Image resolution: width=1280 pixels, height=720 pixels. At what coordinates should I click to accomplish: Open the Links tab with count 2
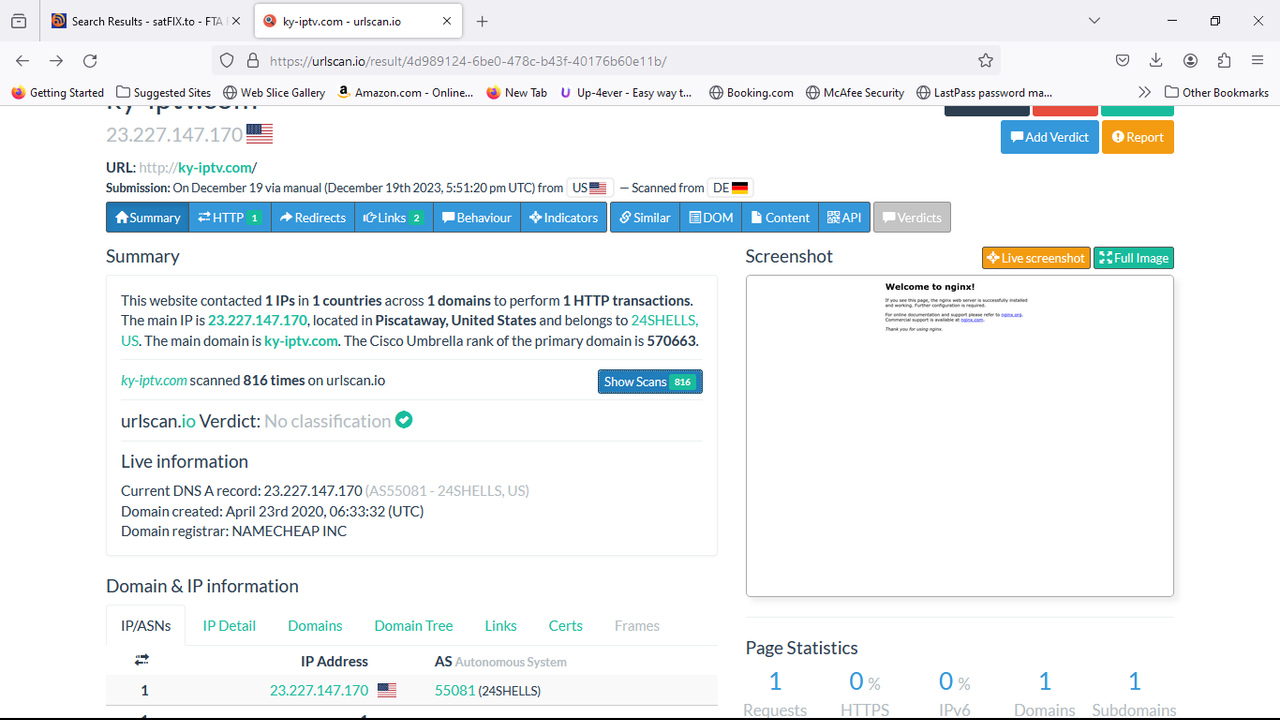tap(394, 217)
